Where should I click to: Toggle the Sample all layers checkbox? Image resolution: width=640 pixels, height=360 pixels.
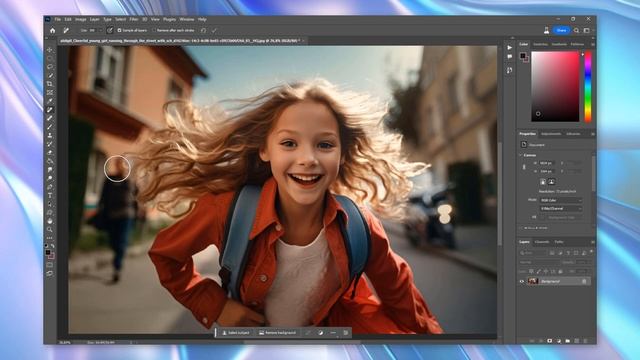click(120, 31)
